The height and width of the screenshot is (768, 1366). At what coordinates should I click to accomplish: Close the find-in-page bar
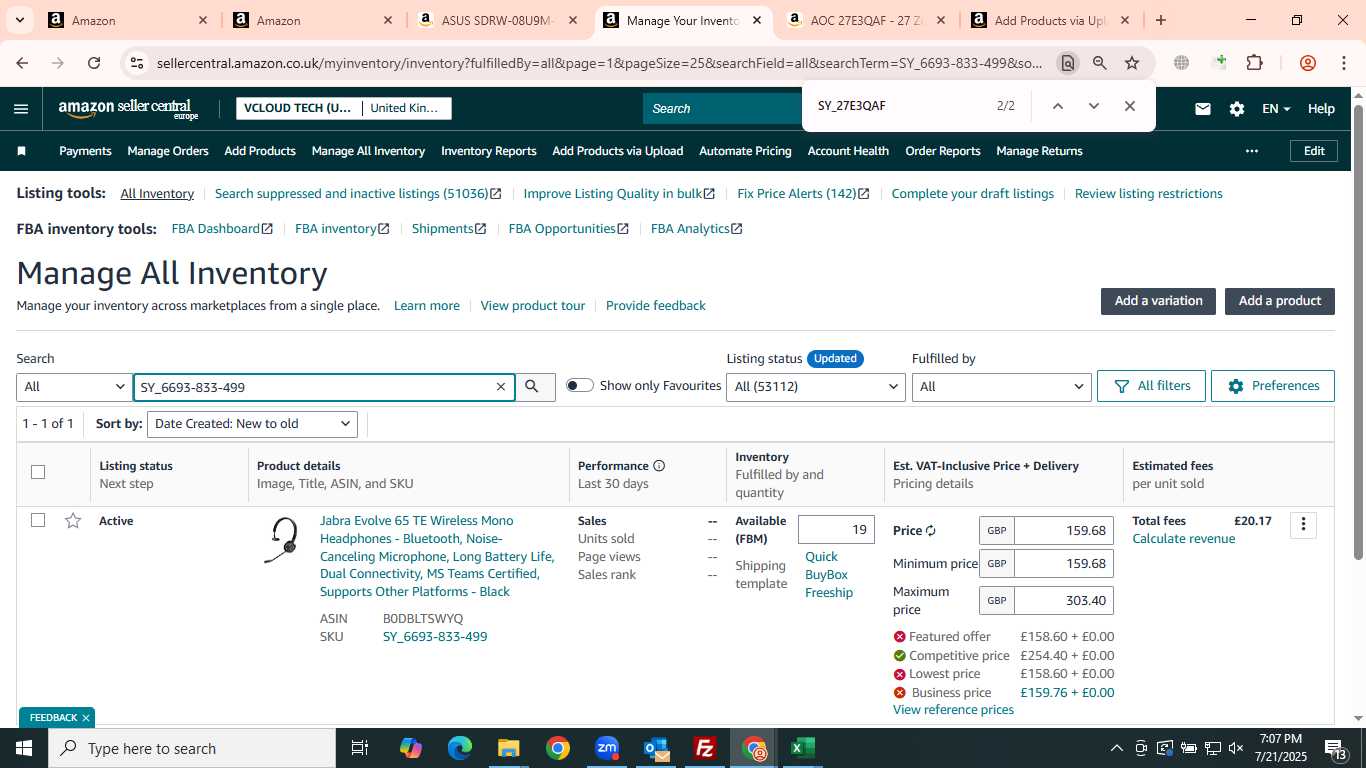point(1129,106)
